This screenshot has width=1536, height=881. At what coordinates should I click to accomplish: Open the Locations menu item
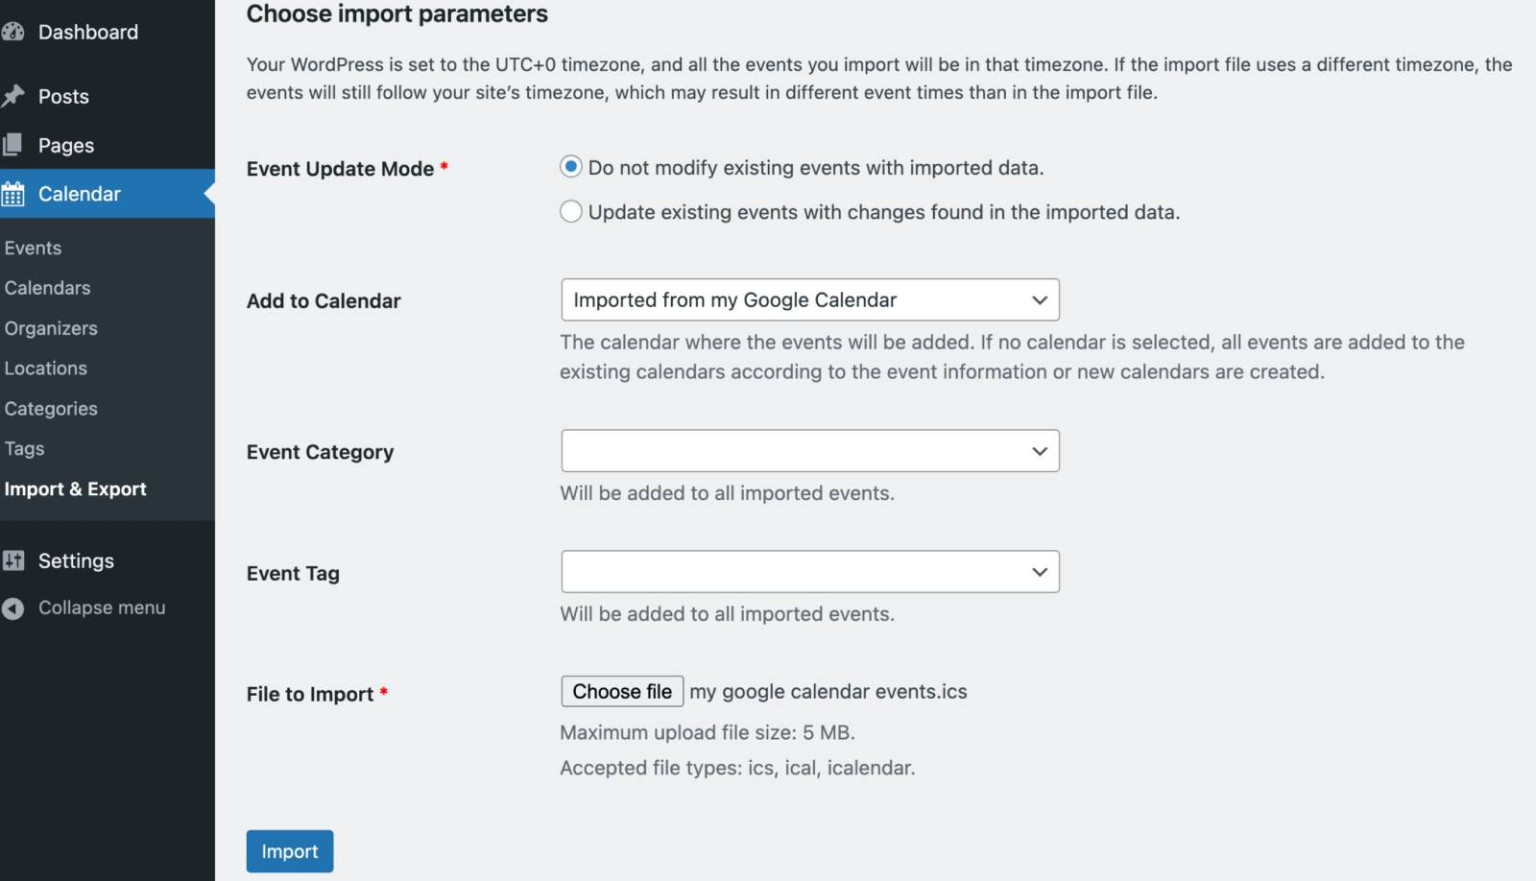pos(46,368)
